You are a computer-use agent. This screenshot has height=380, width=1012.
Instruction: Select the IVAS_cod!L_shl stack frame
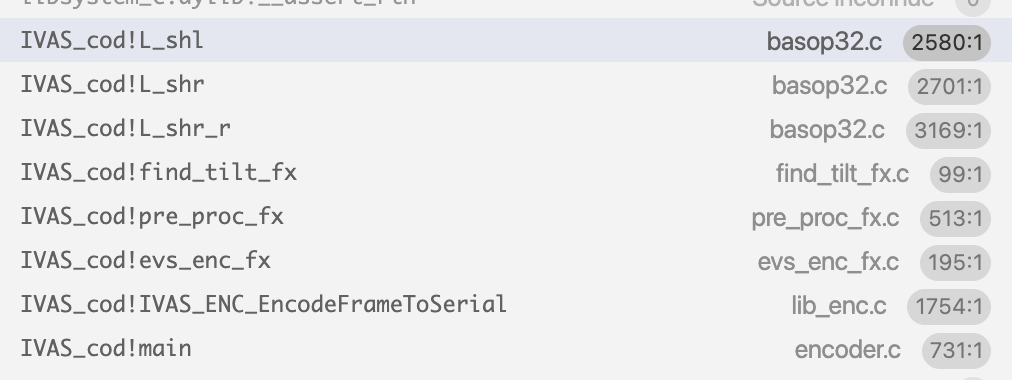pyautogui.click(x=506, y=41)
